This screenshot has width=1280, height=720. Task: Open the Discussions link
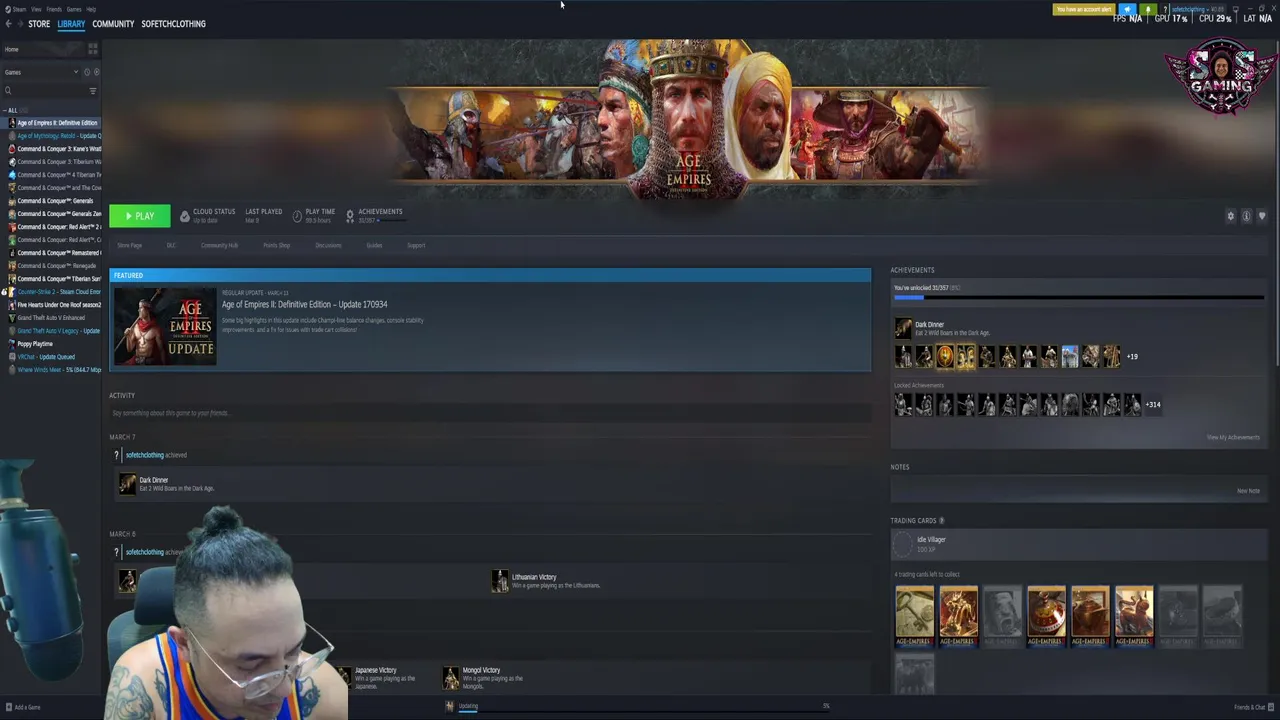pos(328,245)
